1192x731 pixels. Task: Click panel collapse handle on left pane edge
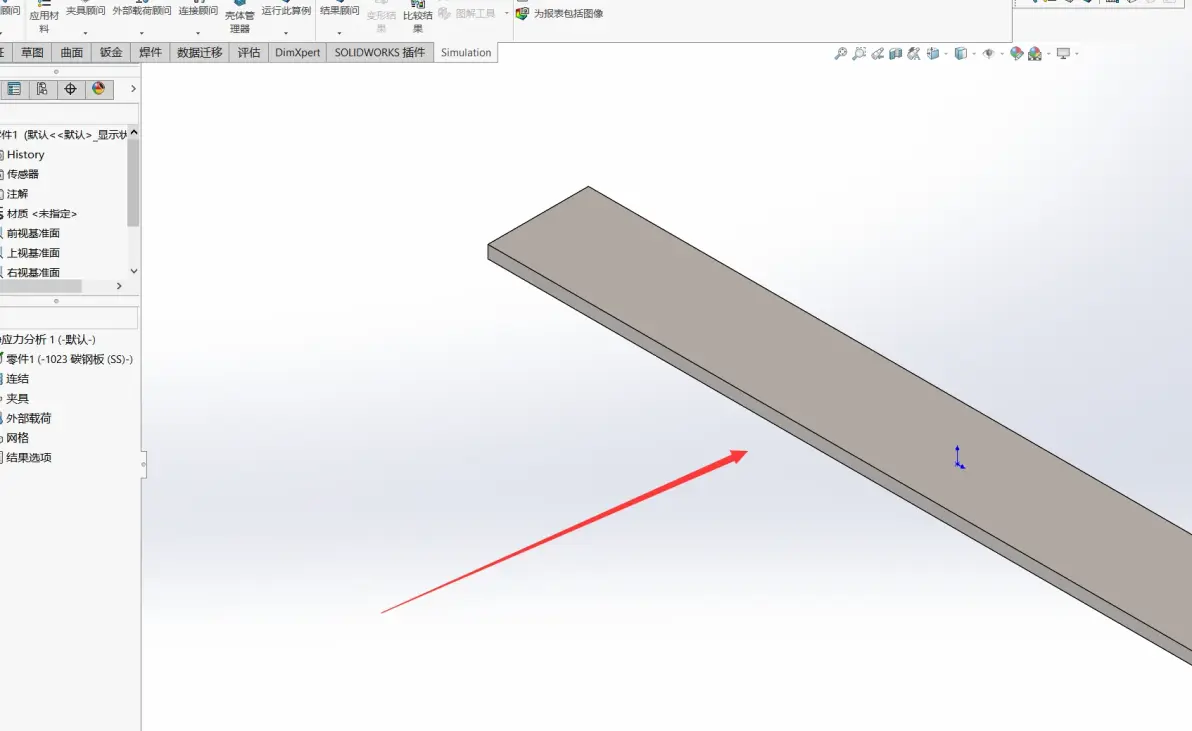(x=144, y=464)
